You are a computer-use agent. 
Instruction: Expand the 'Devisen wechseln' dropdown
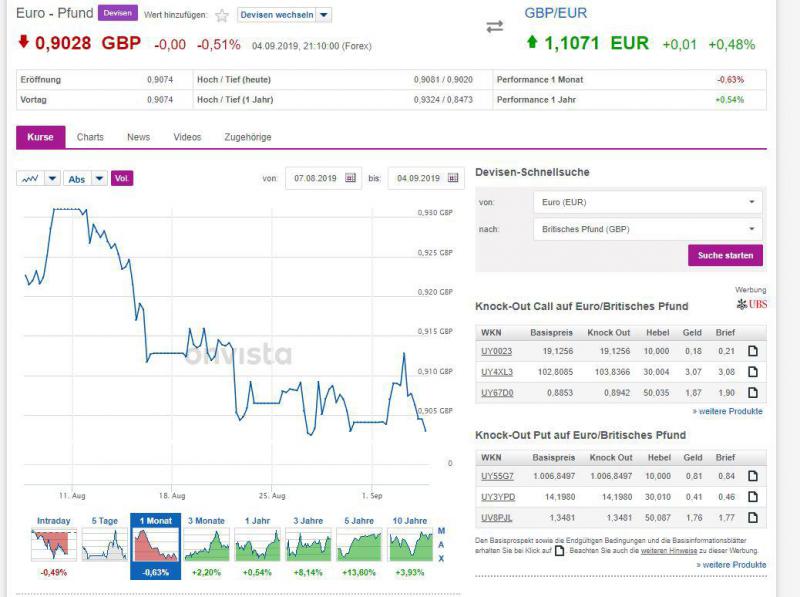324,16
